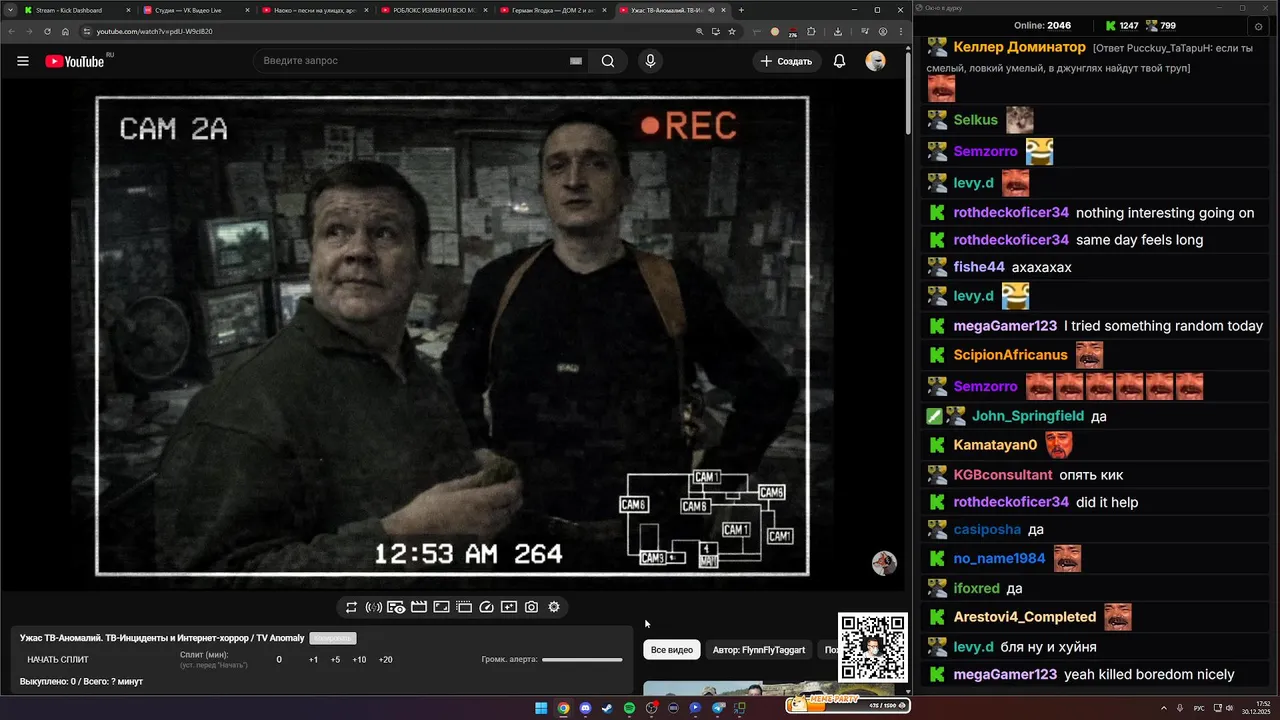Click the small channel avatar beside player
Viewport: 1280px width, 720px height.
point(884,563)
